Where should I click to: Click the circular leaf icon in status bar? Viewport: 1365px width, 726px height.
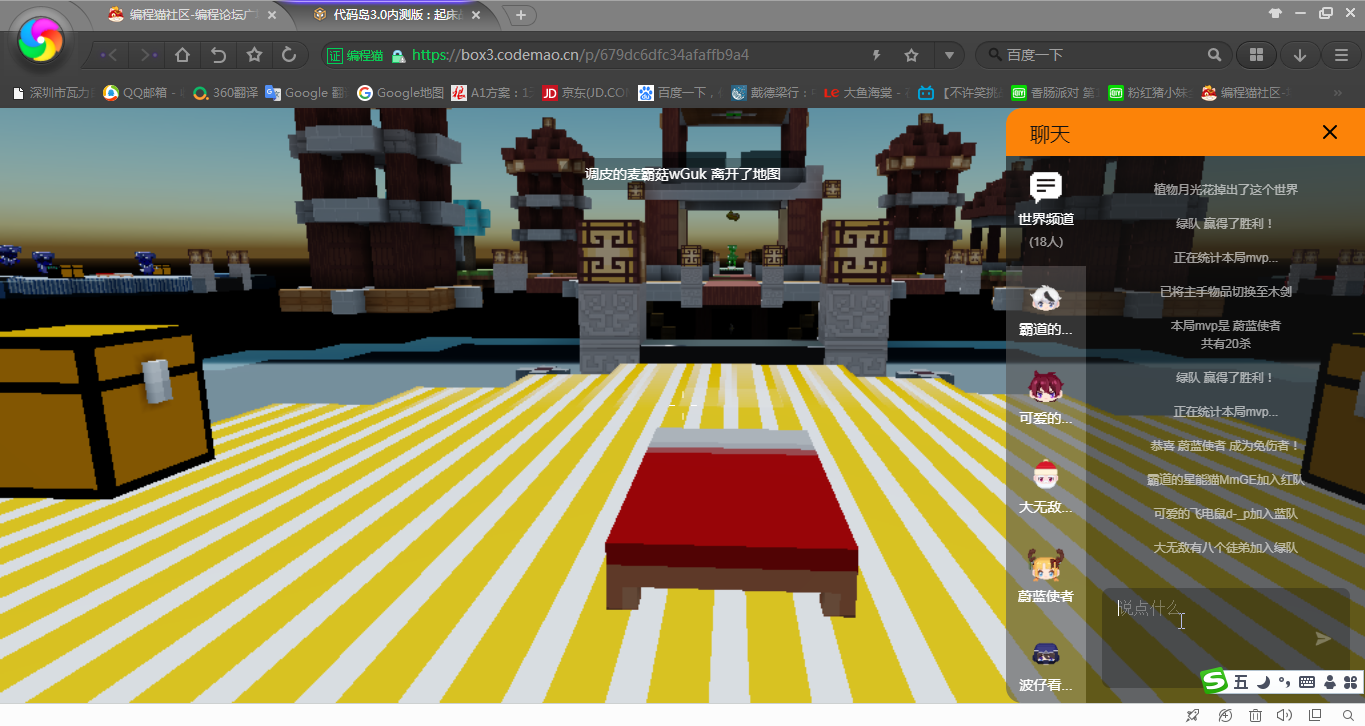[x=1225, y=715]
